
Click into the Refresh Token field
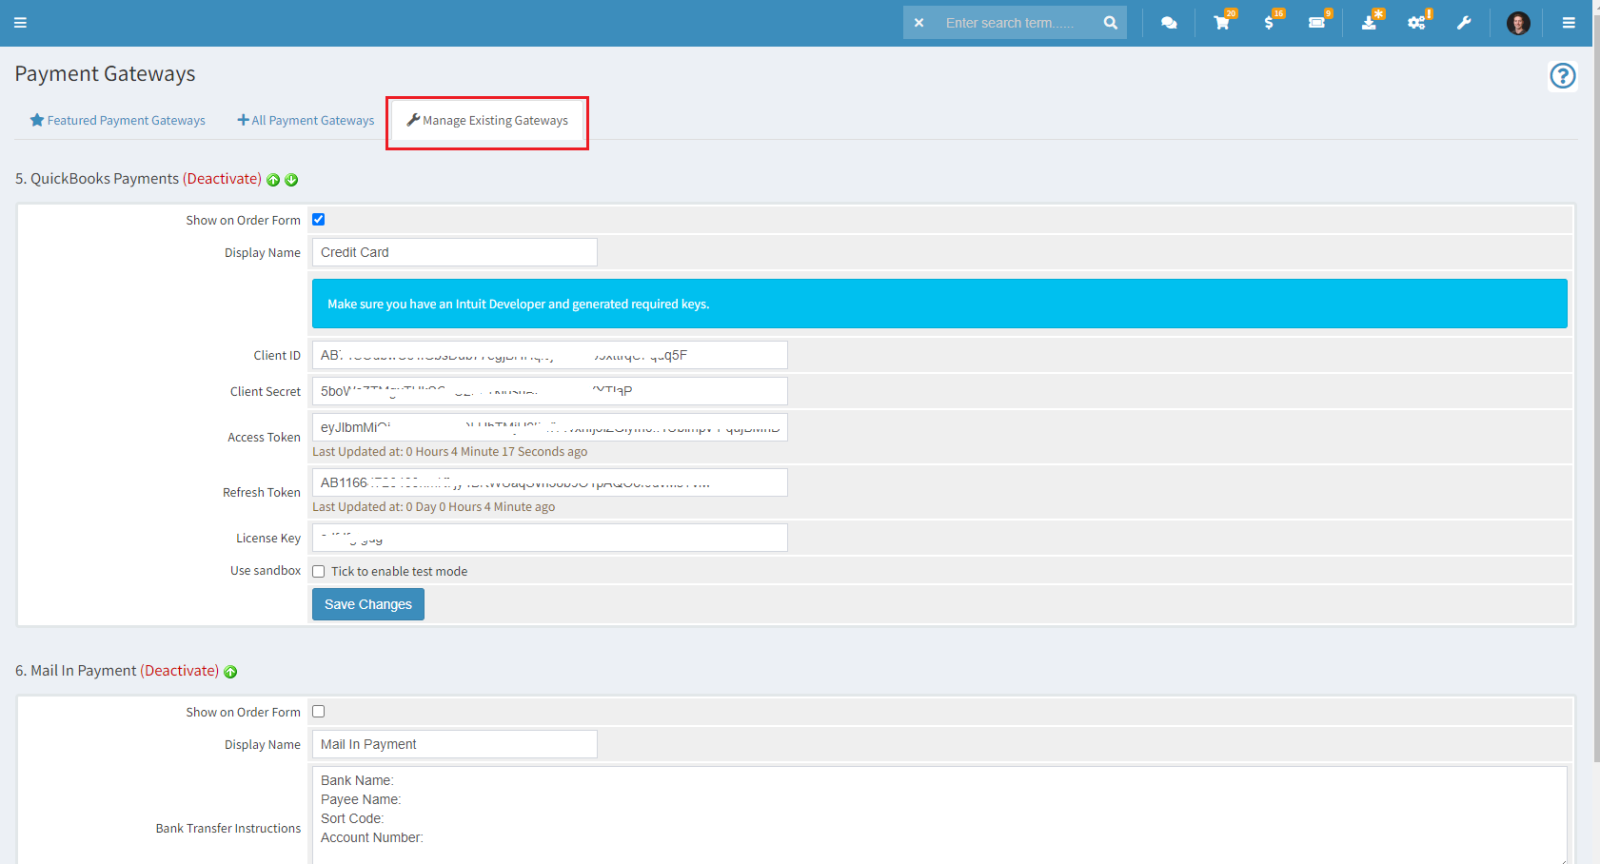coord(550,482)
